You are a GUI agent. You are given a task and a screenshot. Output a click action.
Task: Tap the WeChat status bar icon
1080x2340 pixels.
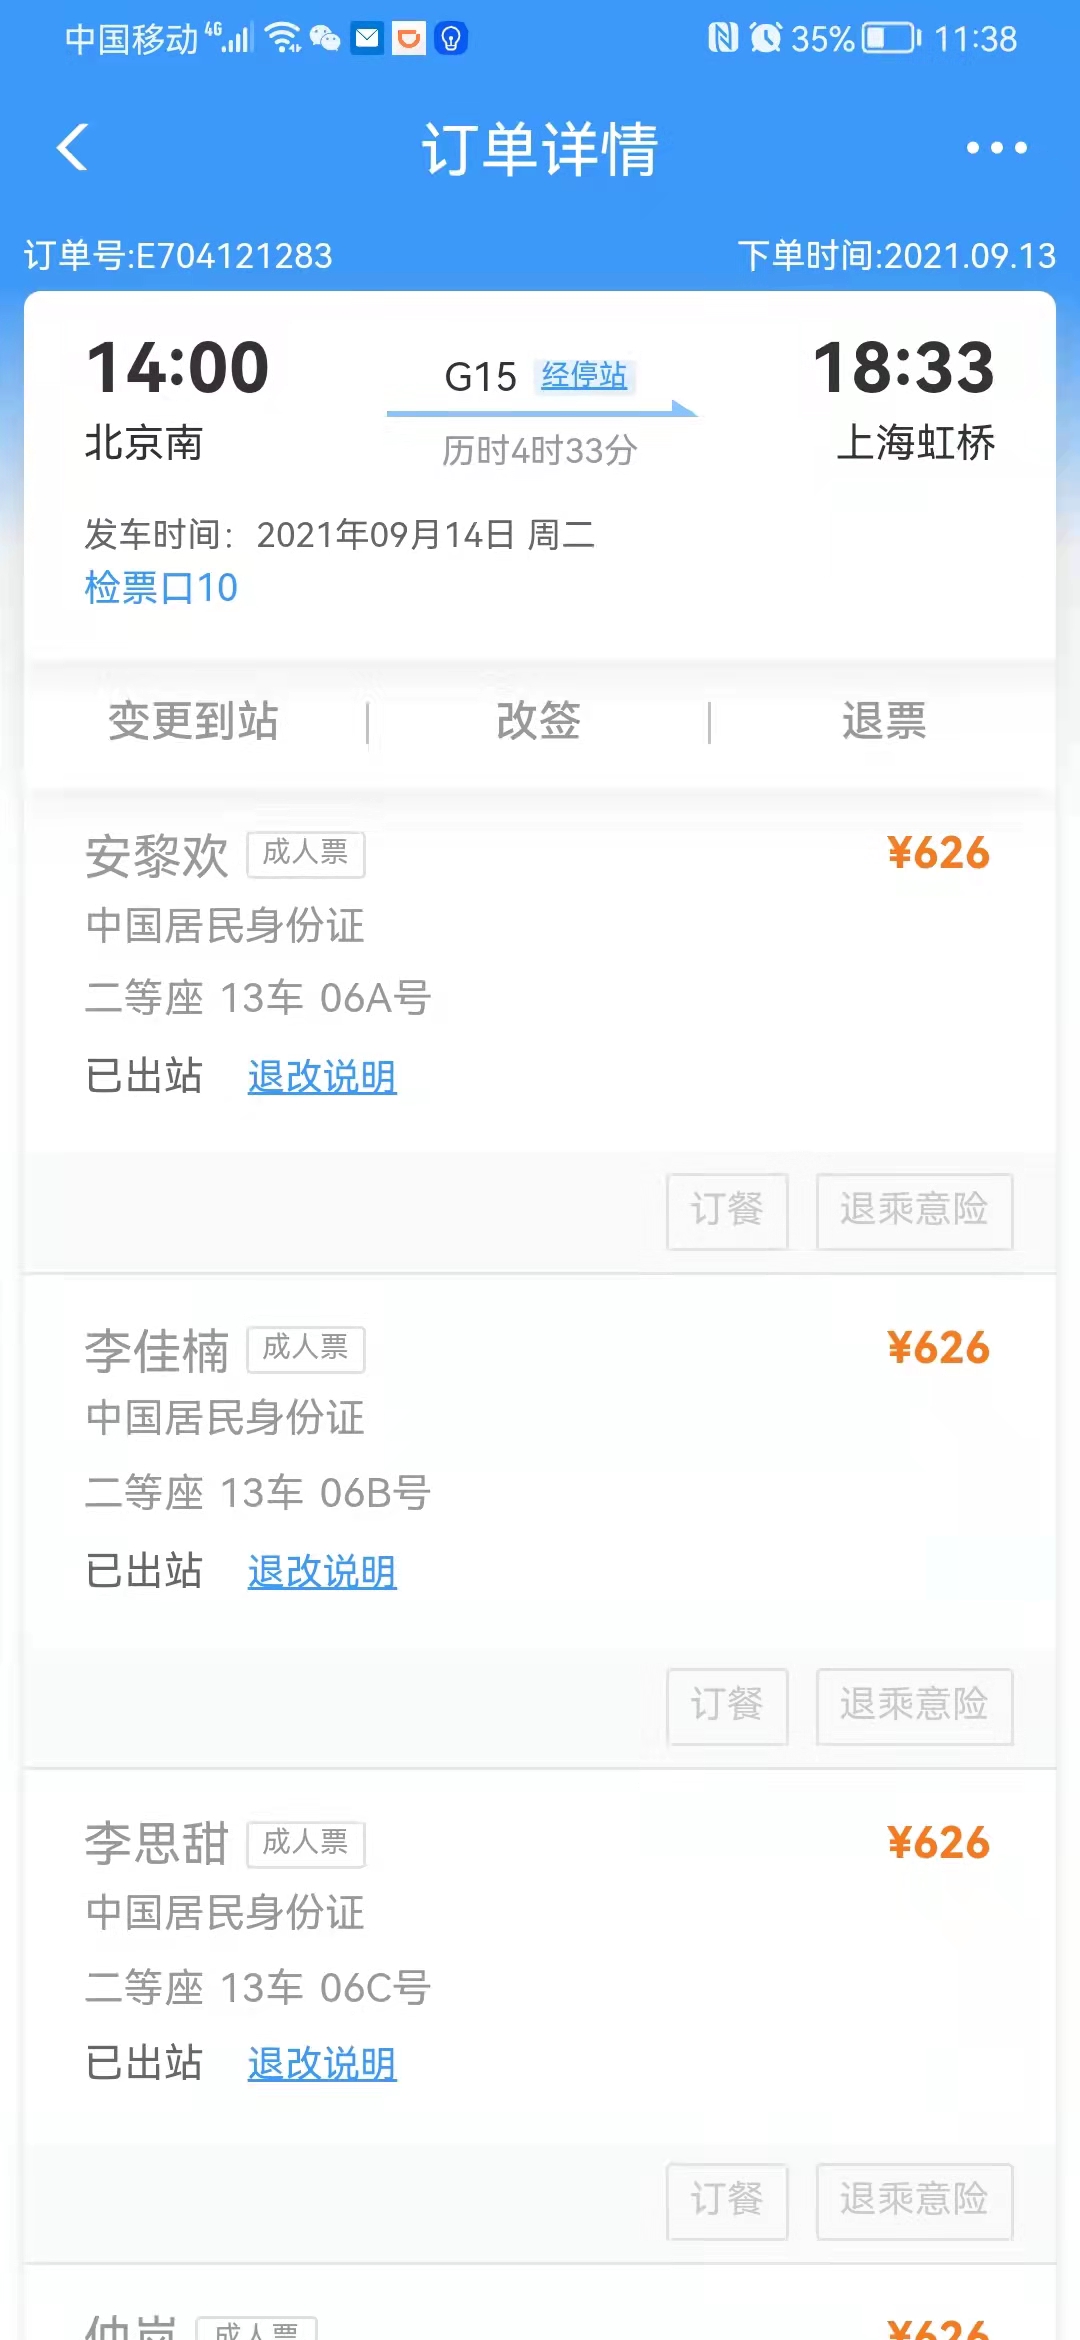[325, 39]
